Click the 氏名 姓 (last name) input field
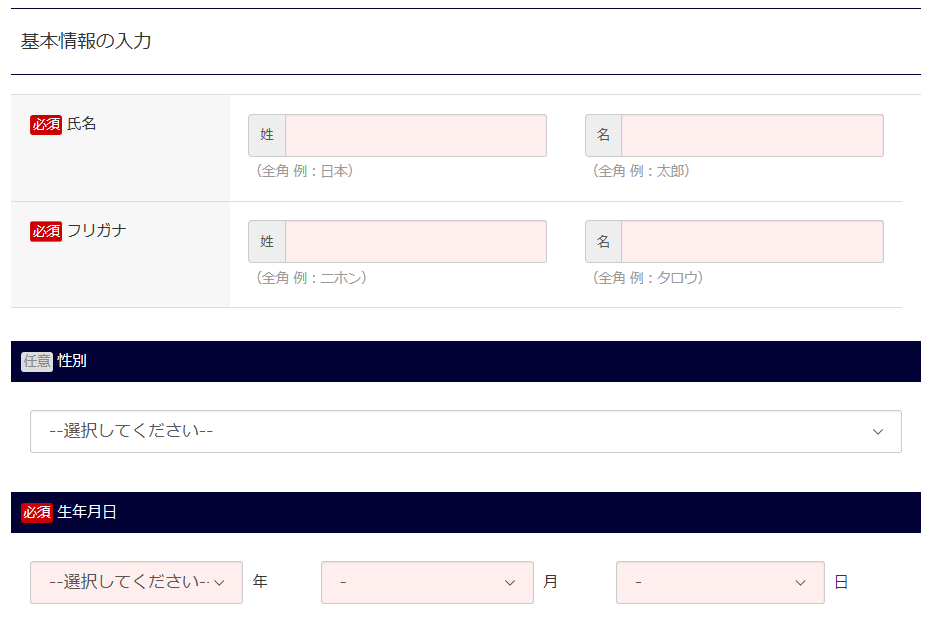Screen dimensions: 932x637 point(416,135)
